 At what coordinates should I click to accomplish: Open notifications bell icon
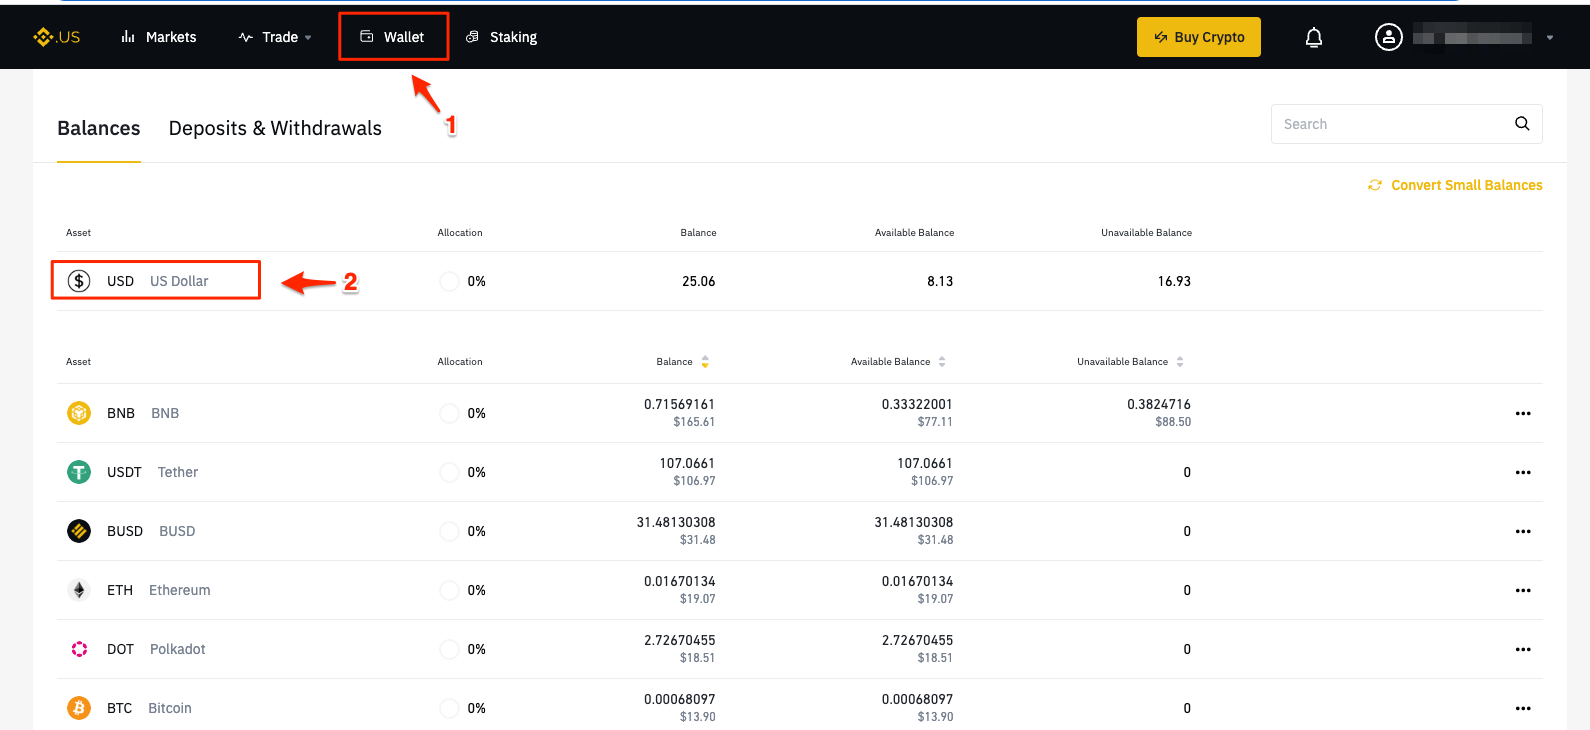pyautogui.click(x=1314, y=37)
